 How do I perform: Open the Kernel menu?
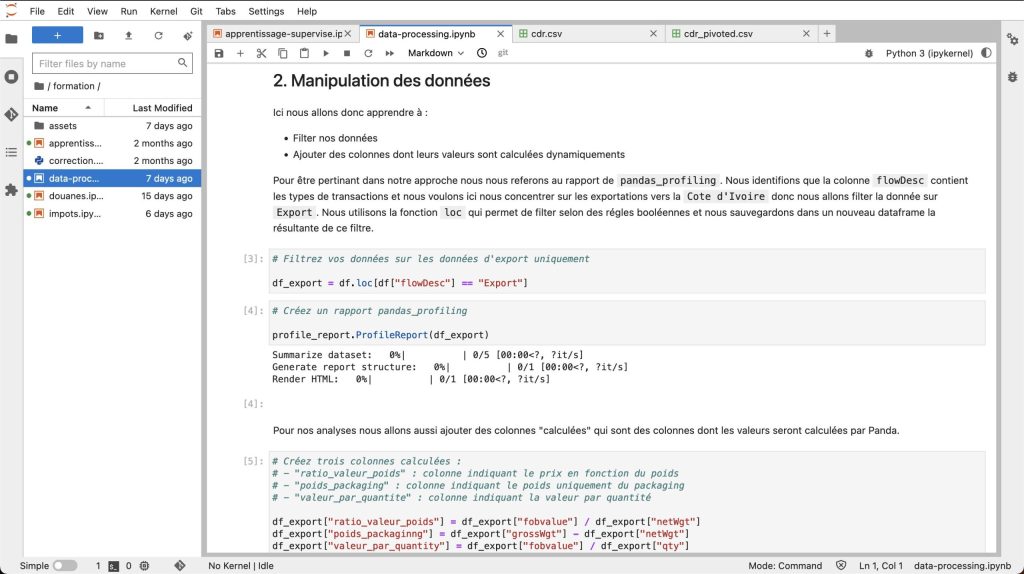tap(163, 11)
